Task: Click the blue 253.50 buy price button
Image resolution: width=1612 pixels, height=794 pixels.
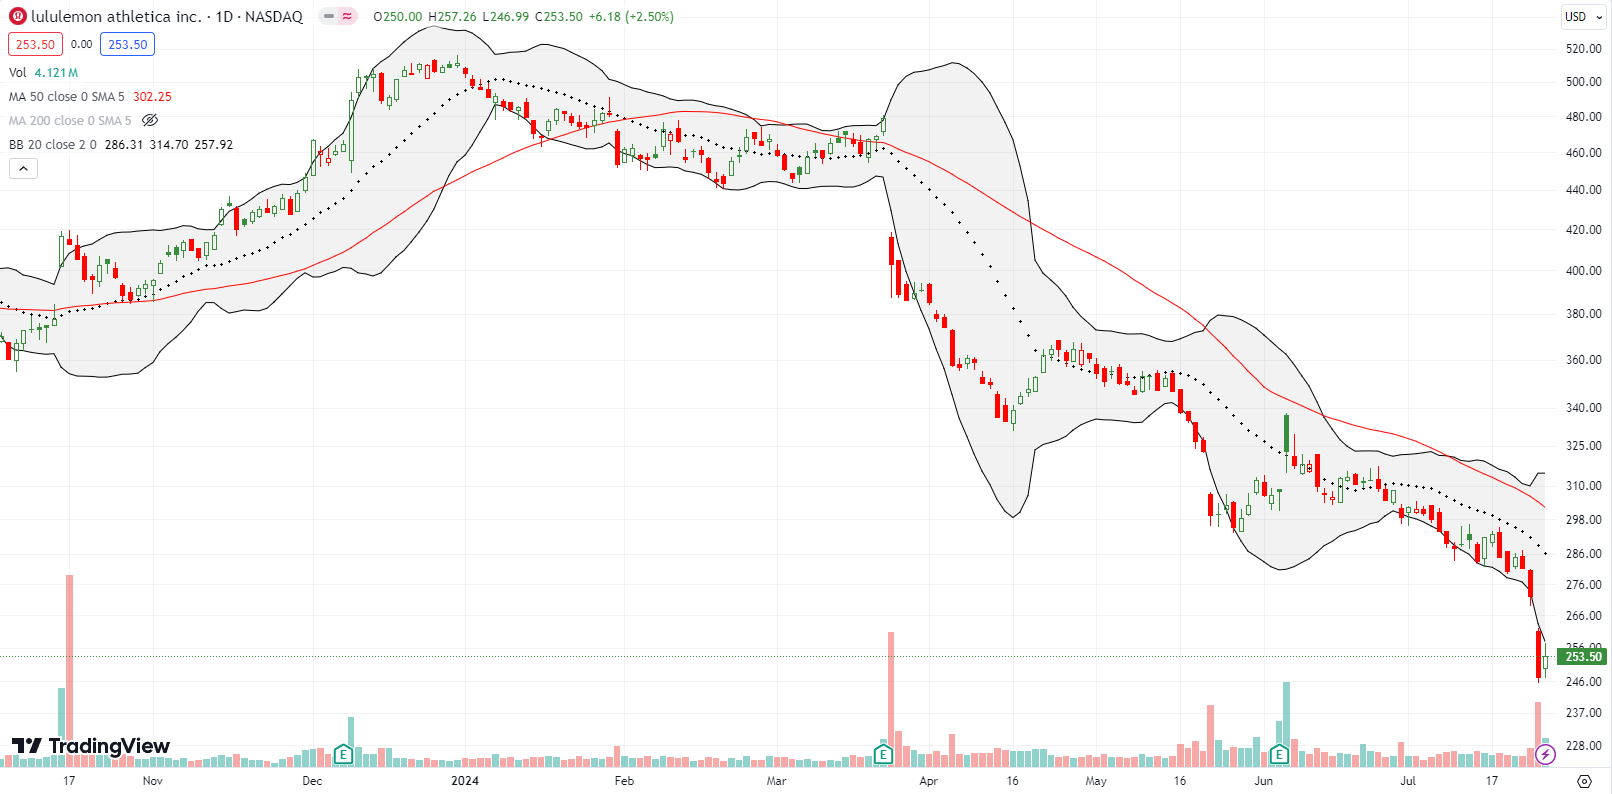Action: click(128, 44)
